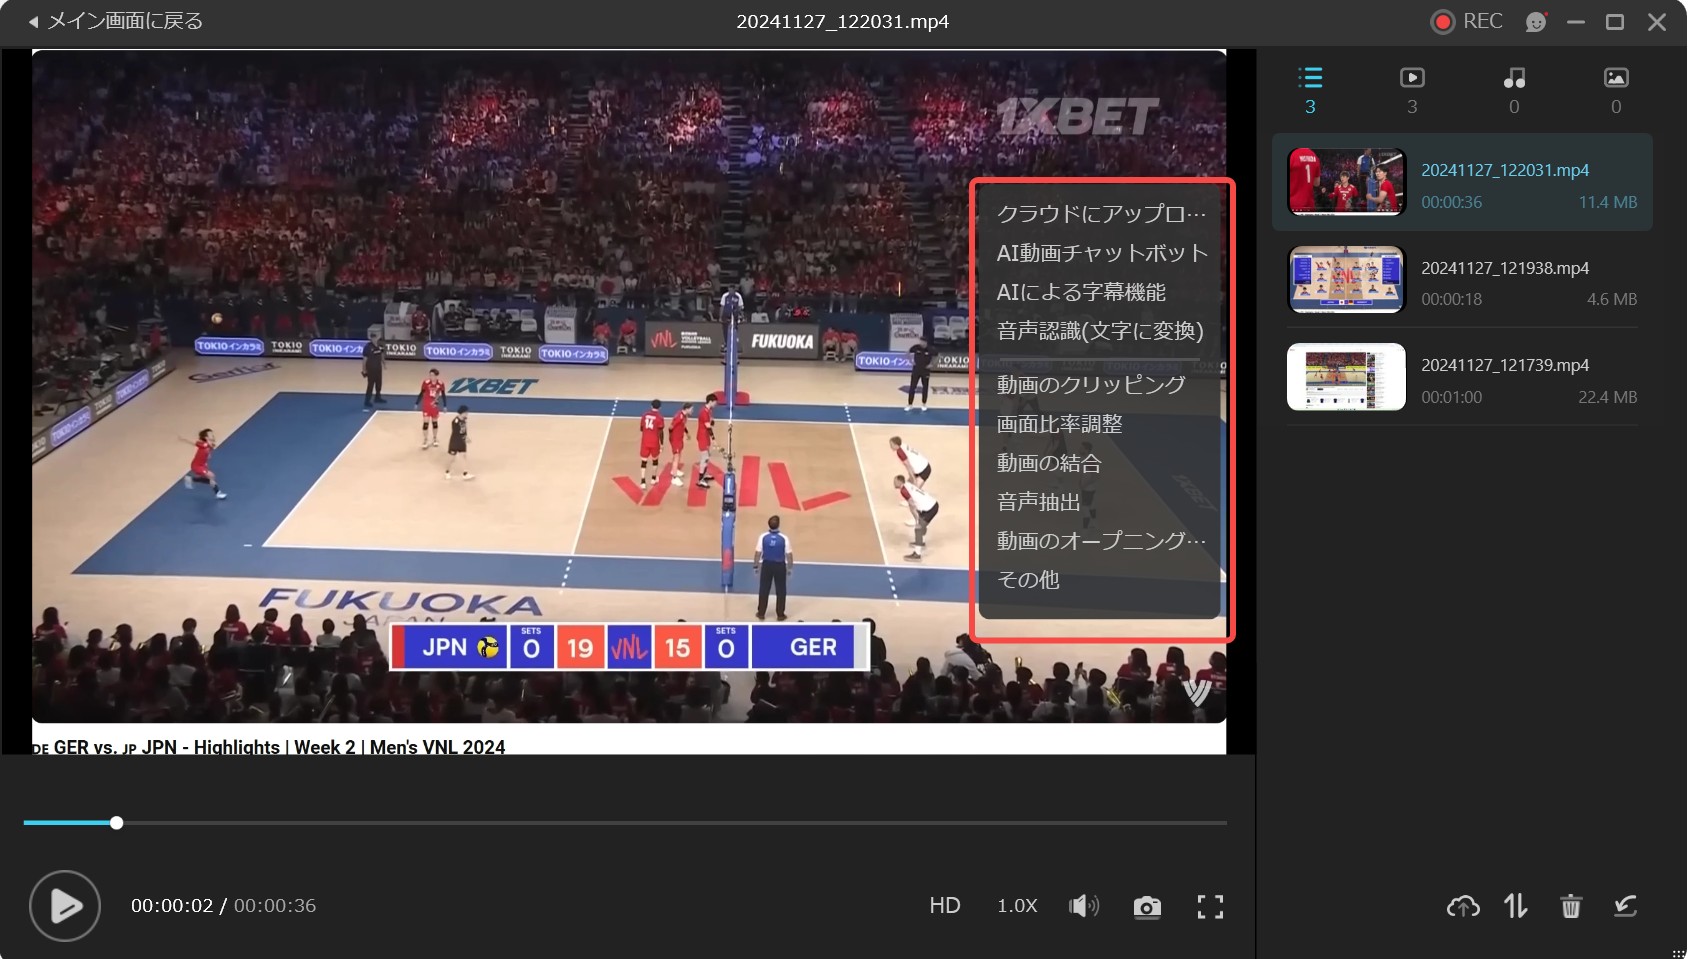Click the file name 20241127_121938.mp4
The width and height of the screenshot is (1691, 959).
coord(1505,268)
